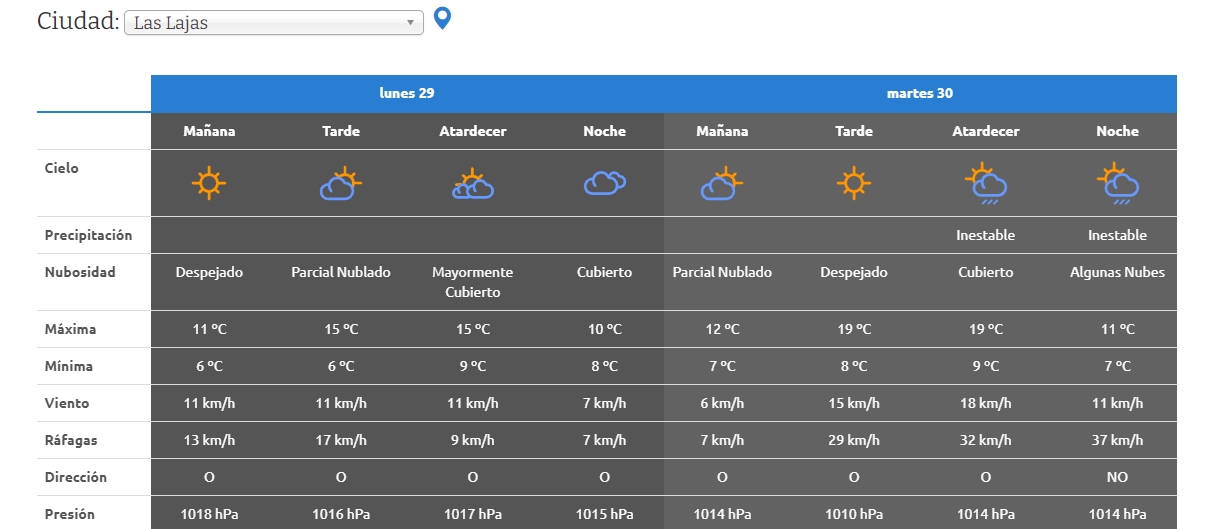Click rain shower icon for martes Atardecer
Screen dimensions: 1229x529
985,184
